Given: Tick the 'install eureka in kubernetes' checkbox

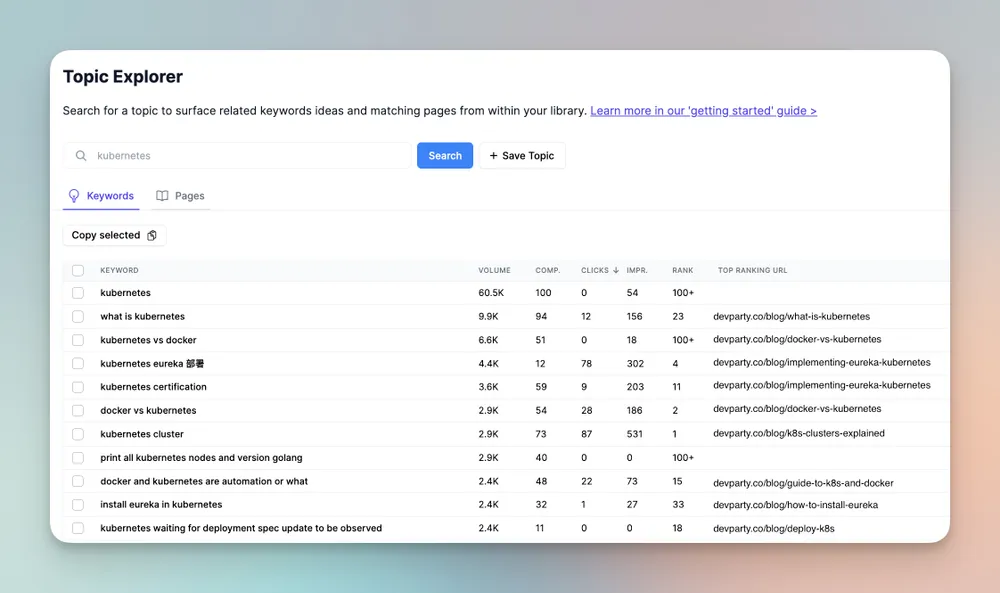Looking at the screenshot, I should point(78,505).
